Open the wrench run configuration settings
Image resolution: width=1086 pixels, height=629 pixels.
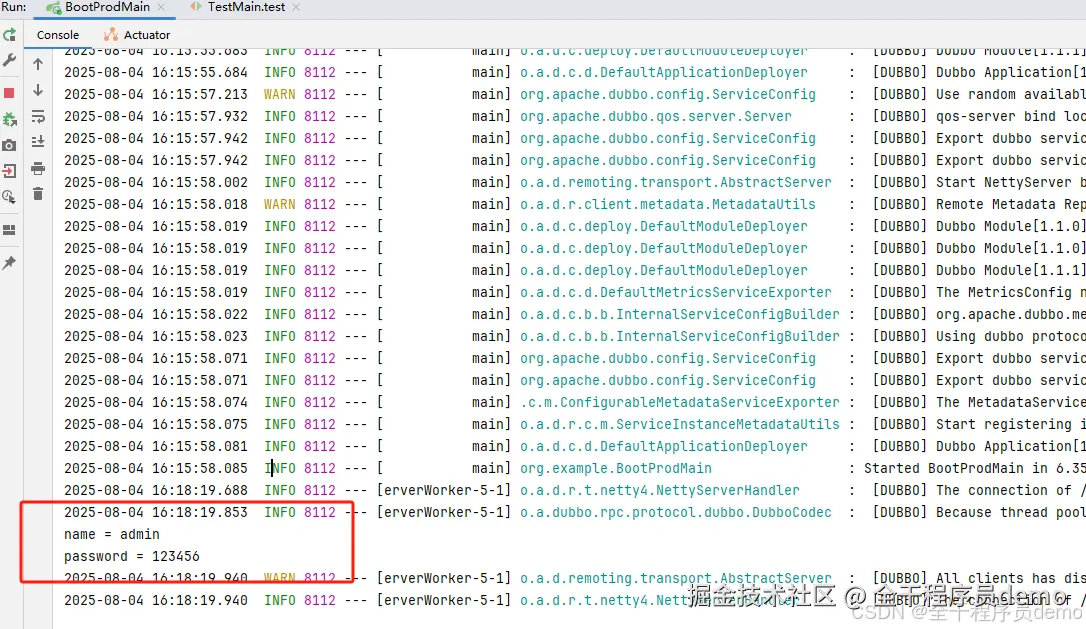pos(9,61)
